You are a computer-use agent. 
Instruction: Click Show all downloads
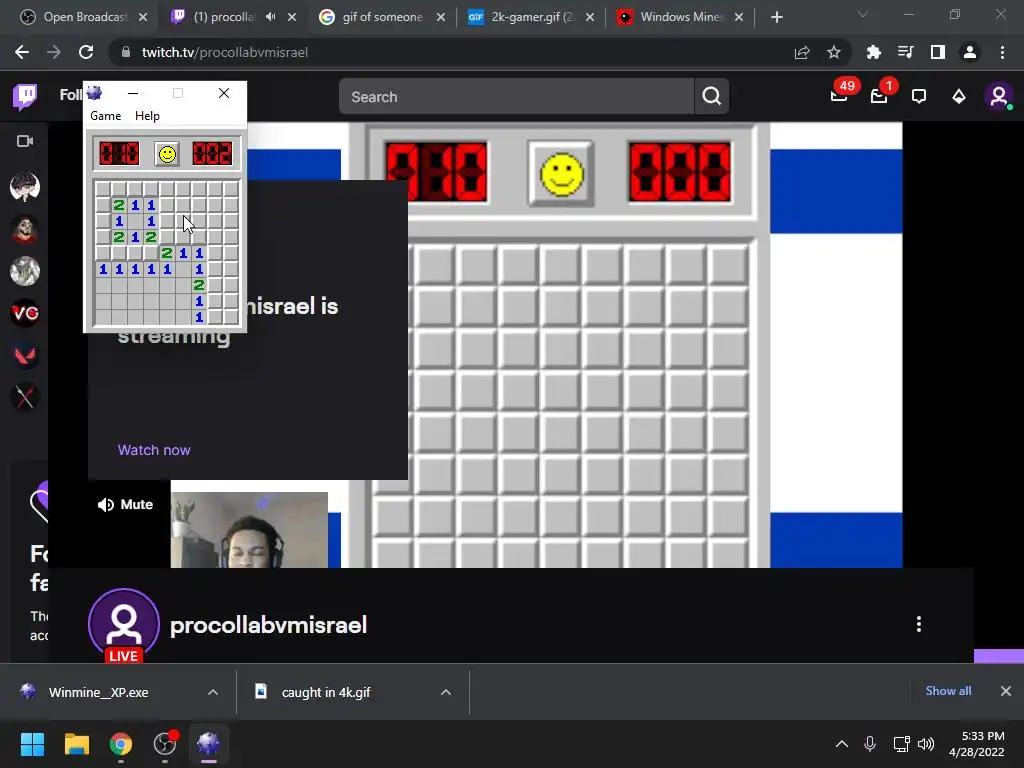948,691
